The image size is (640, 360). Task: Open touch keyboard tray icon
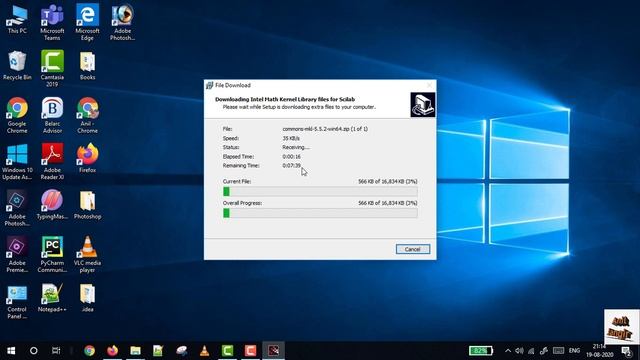[558, 351]
